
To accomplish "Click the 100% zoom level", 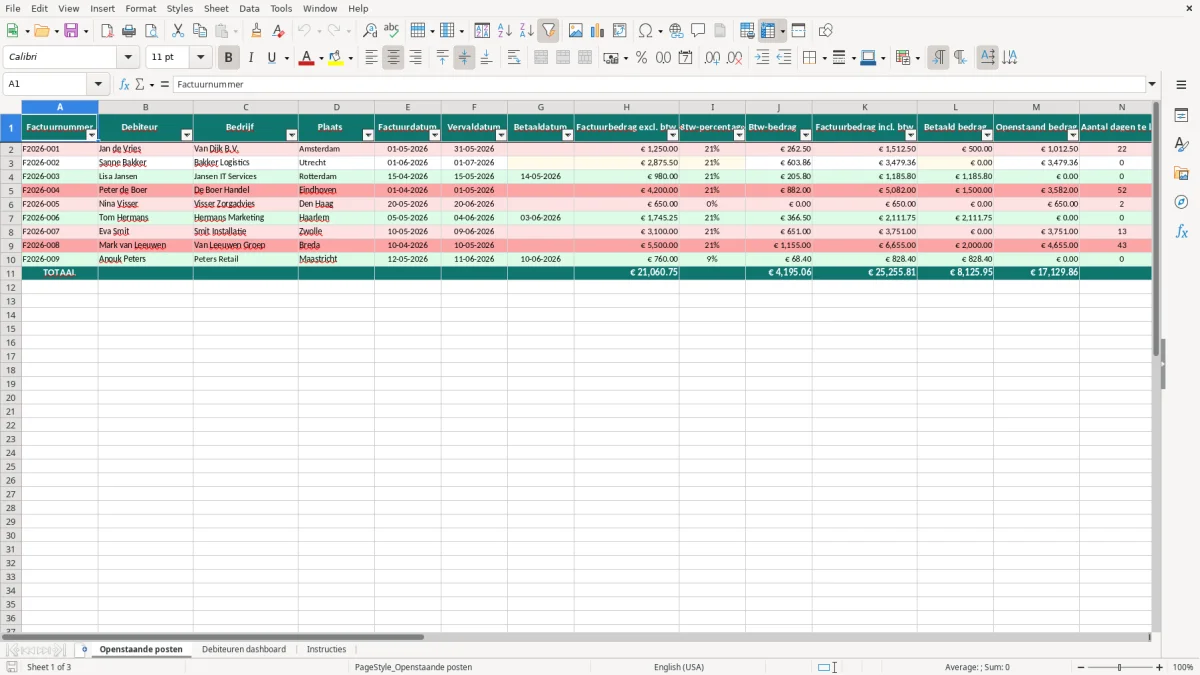I will (1183, 667).
